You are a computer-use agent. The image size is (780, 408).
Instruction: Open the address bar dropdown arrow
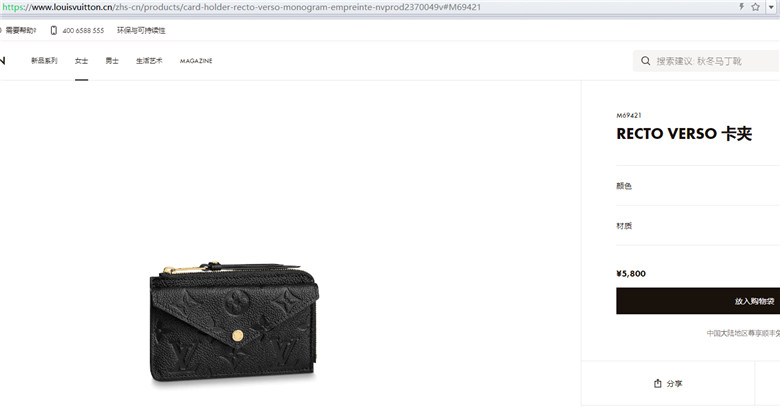point(771,7)
